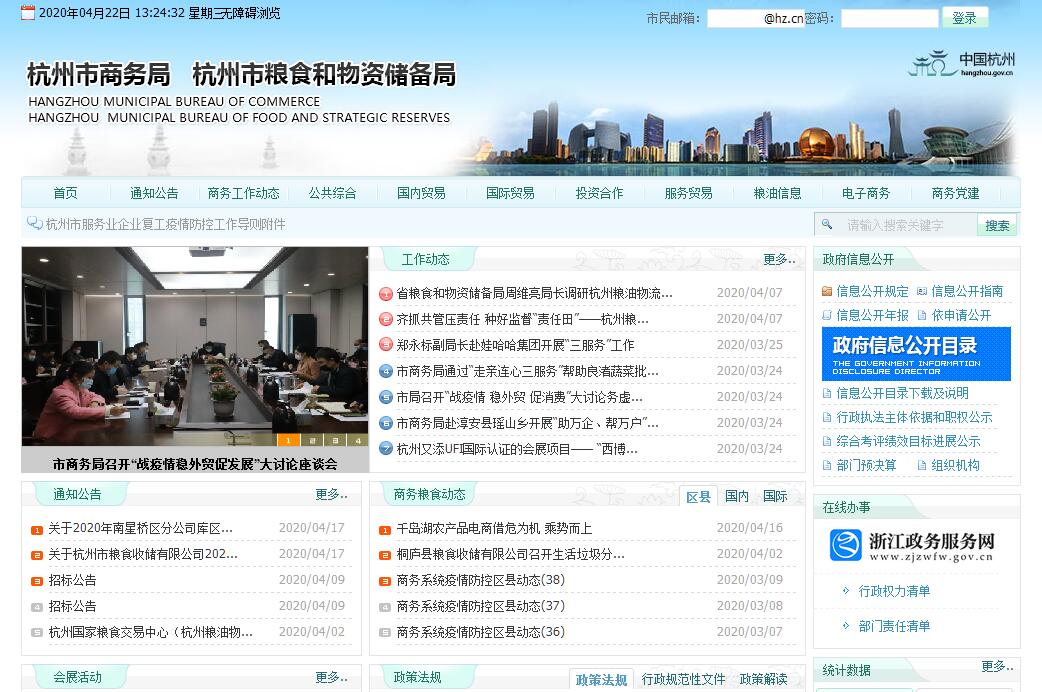Viewport: 1042px width, 692px height.
Task: Click the 中国杭州 logo in the header
Action: (961, 64)
